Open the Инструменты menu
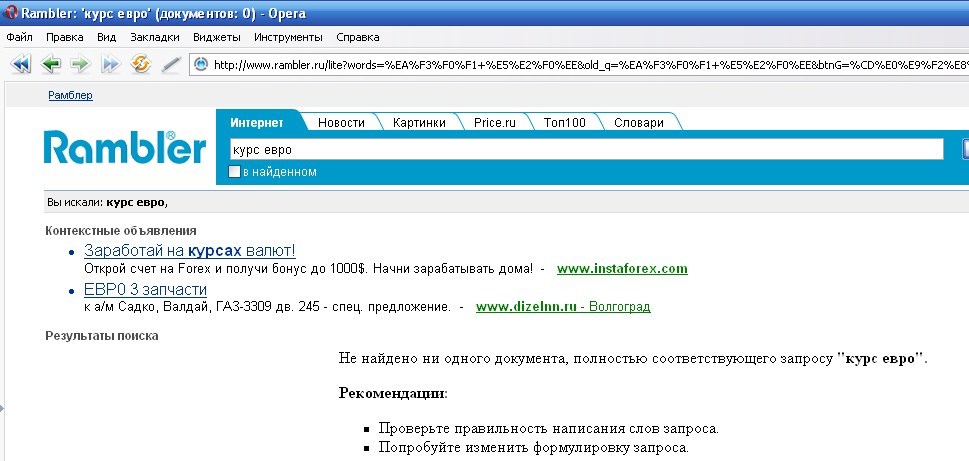 pos(288,37)
